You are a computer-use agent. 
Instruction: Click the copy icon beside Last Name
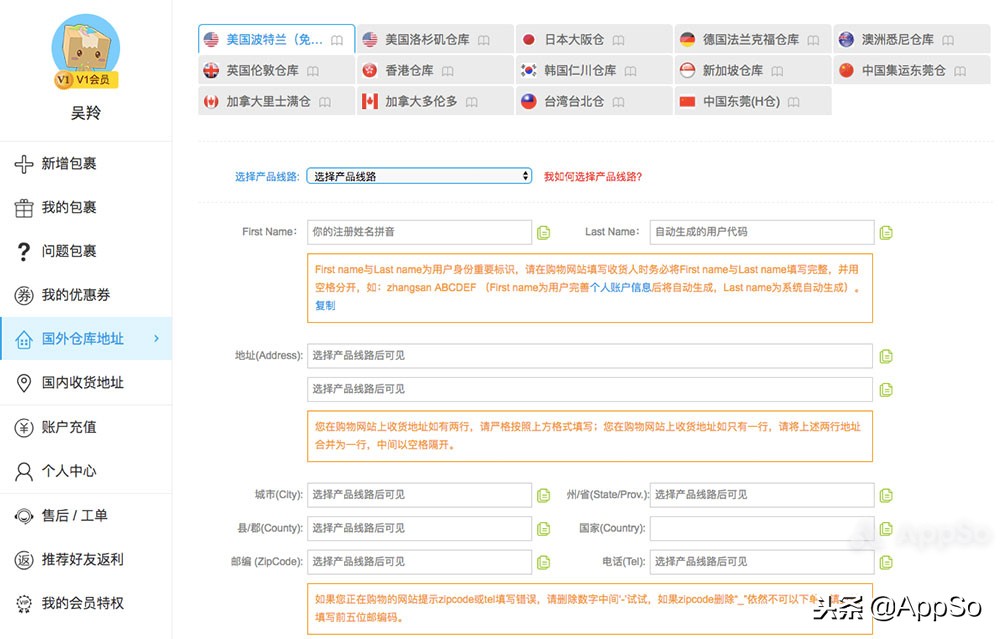(x=886, y=232)
